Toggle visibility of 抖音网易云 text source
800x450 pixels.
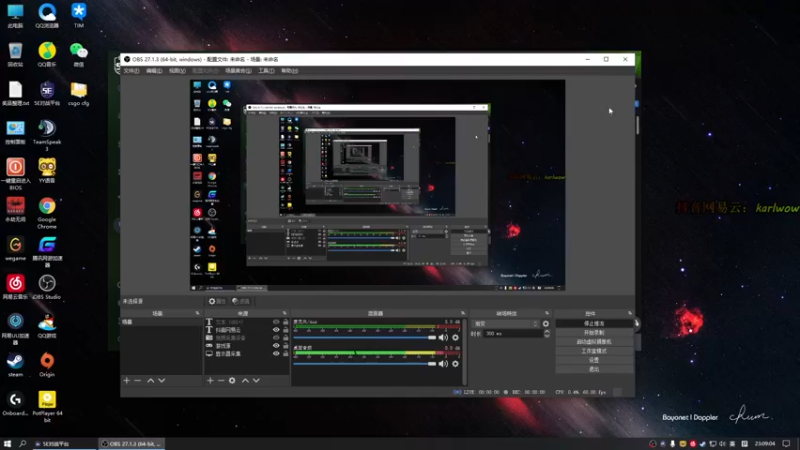276,330
